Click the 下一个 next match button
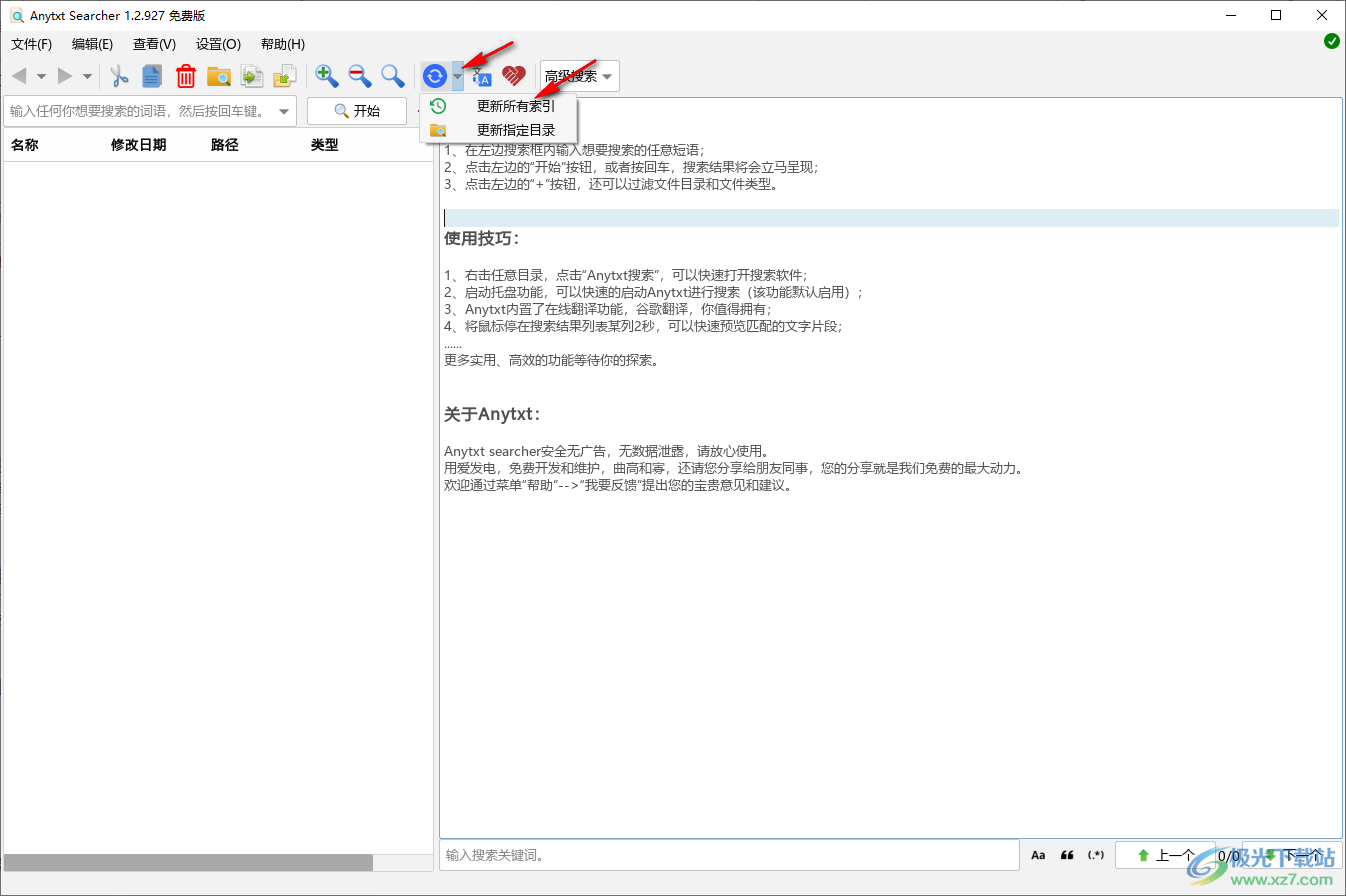This screenshot has height=896, width=1346. pos(1292,855)
